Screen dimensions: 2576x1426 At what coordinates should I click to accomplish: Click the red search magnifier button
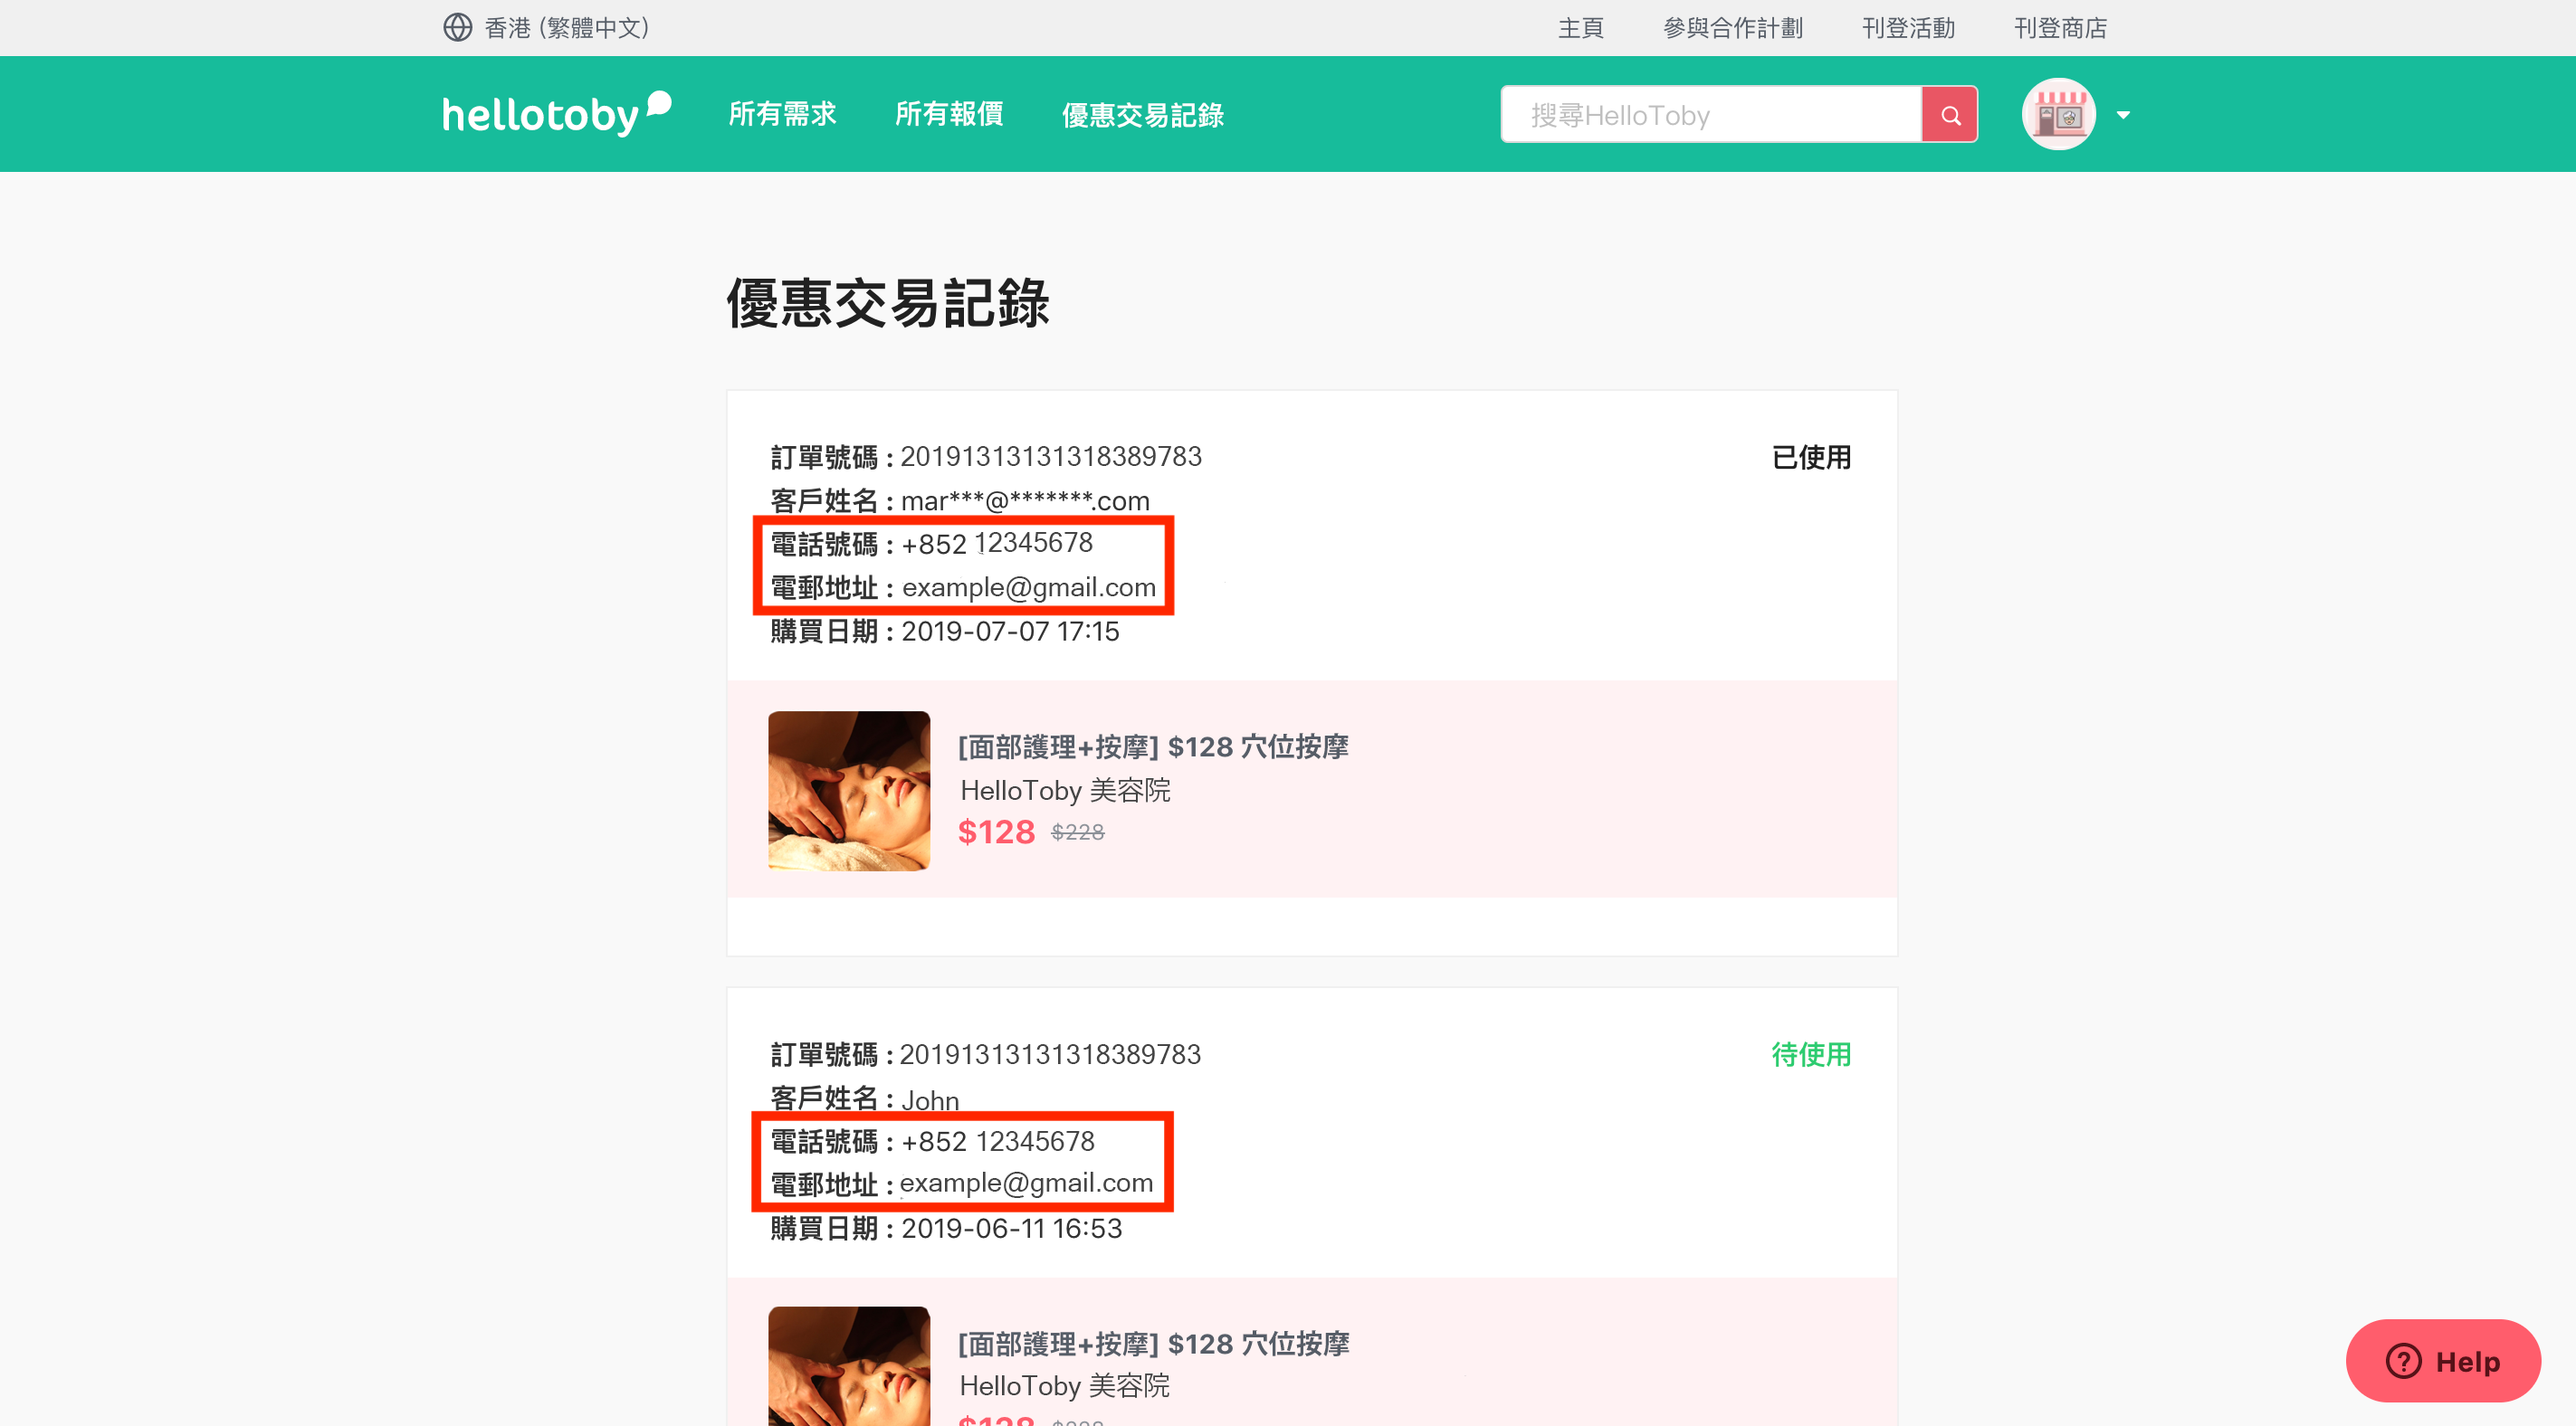(x=1949, y=115)
